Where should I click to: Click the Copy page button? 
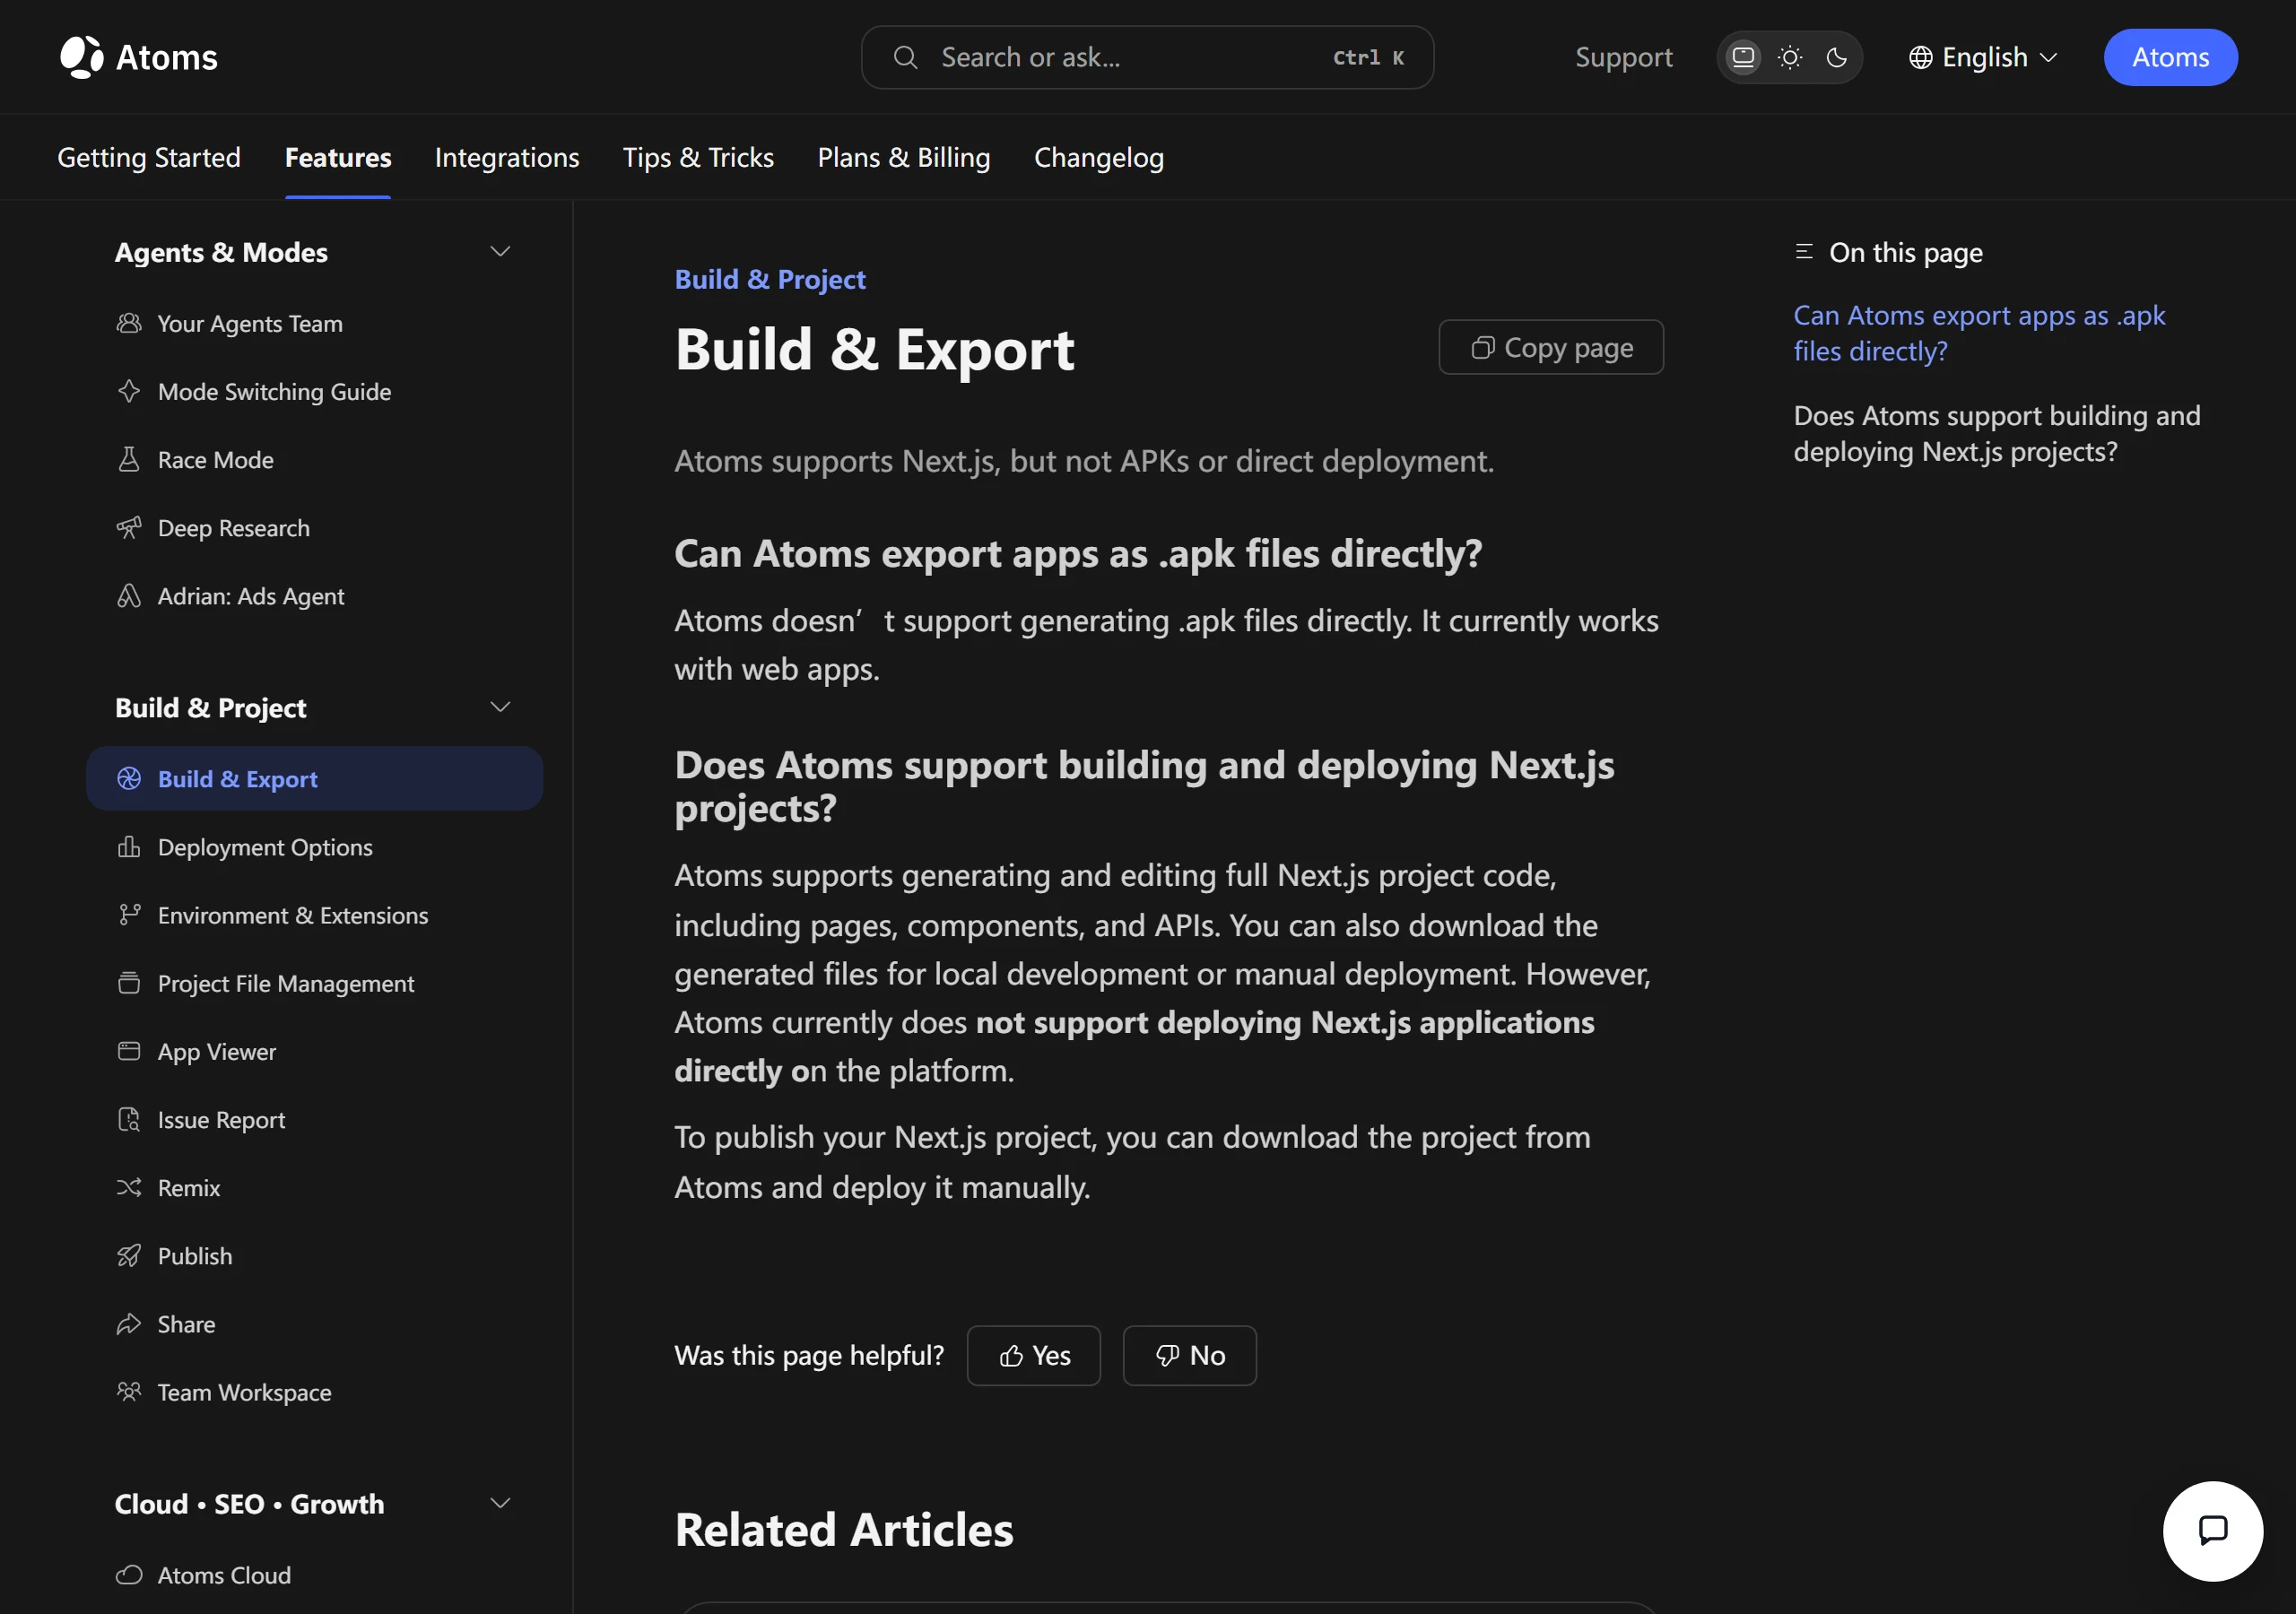[1551, 347]
